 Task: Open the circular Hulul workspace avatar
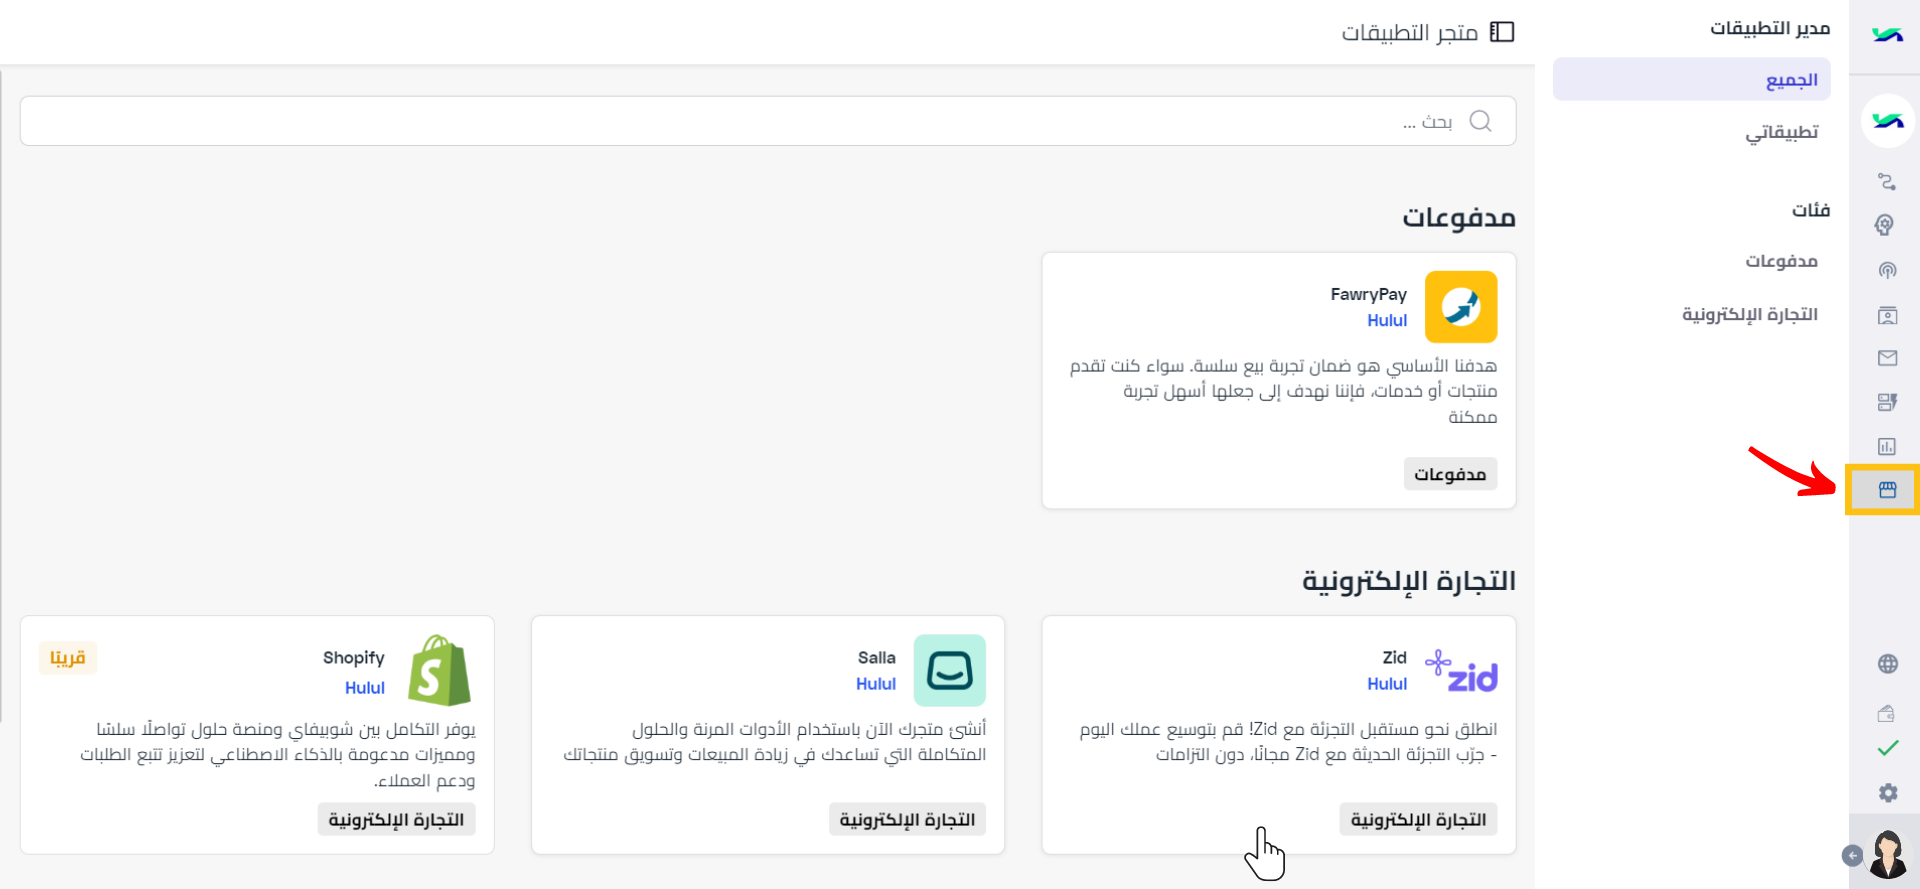tap(1887, 121)
